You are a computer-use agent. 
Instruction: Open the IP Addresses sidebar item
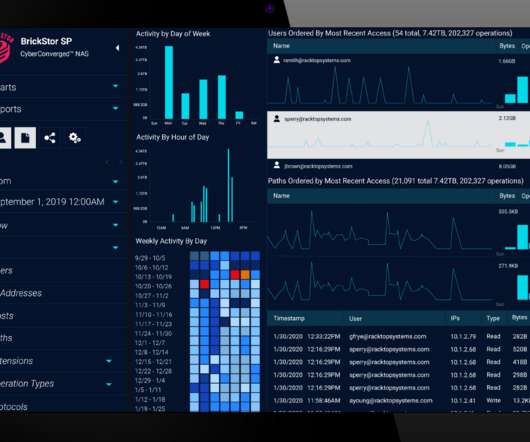pyautogui.click(x=21, y=293)
